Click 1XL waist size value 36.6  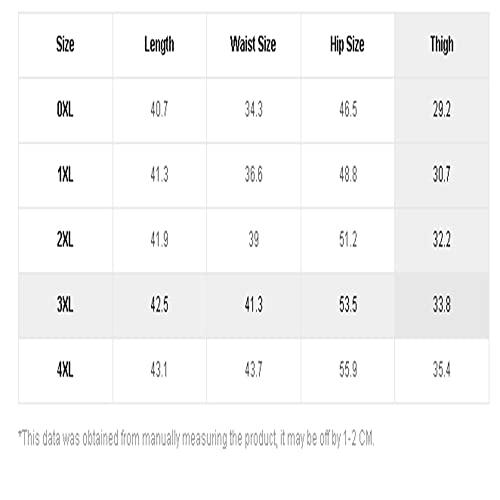(x=254, y=175)
